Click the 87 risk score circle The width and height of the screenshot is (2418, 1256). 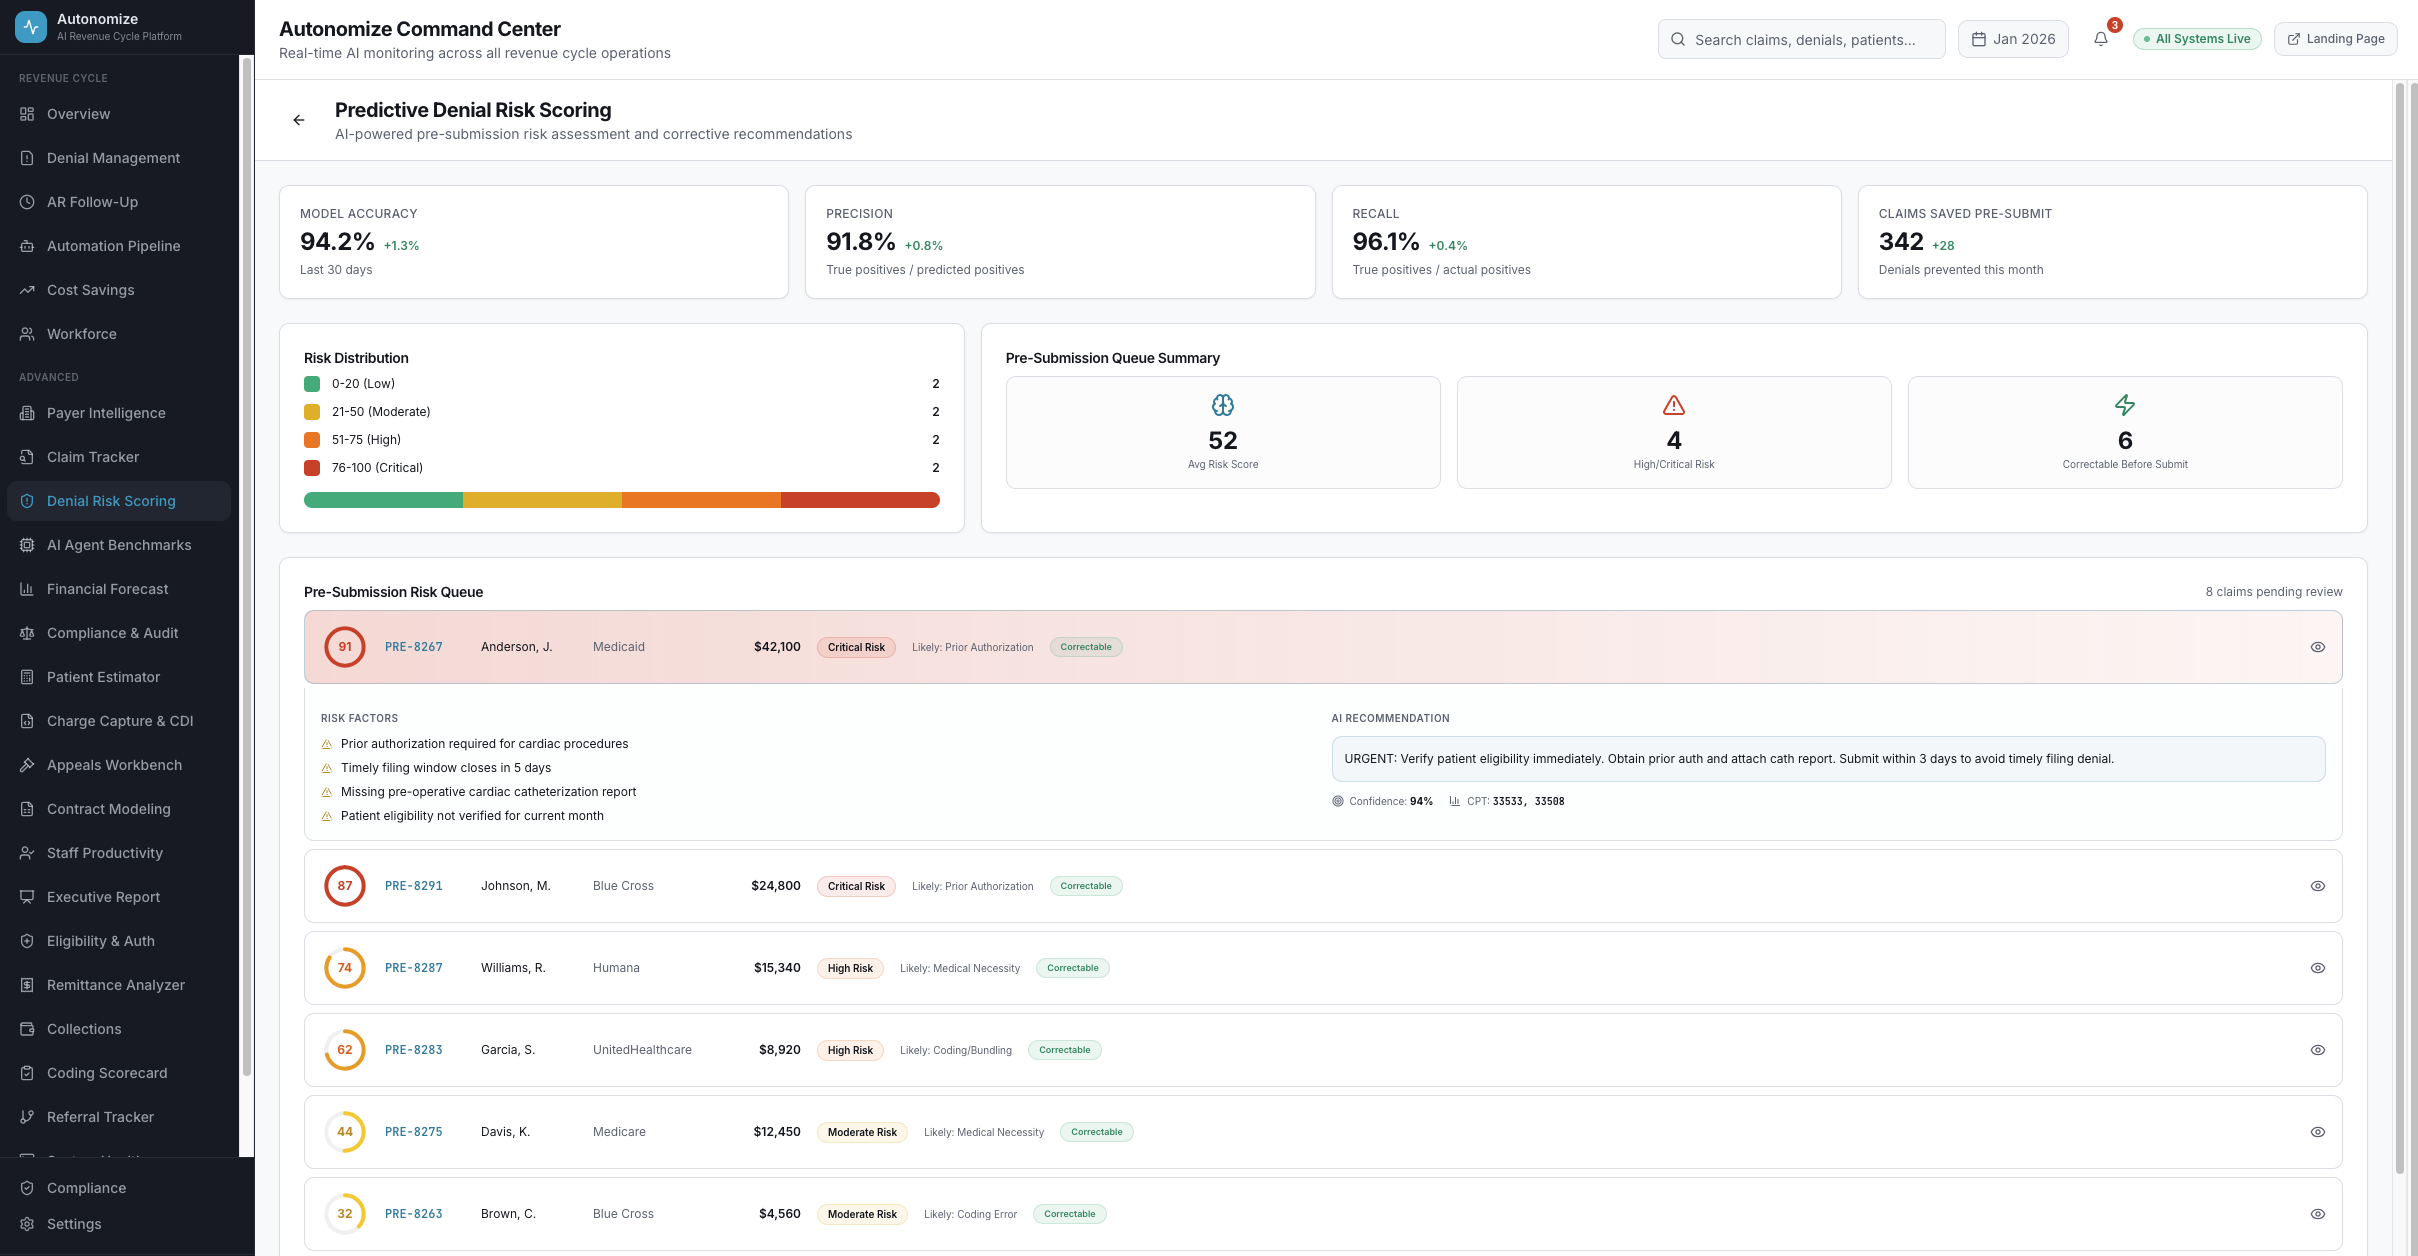tap(344, 886)
